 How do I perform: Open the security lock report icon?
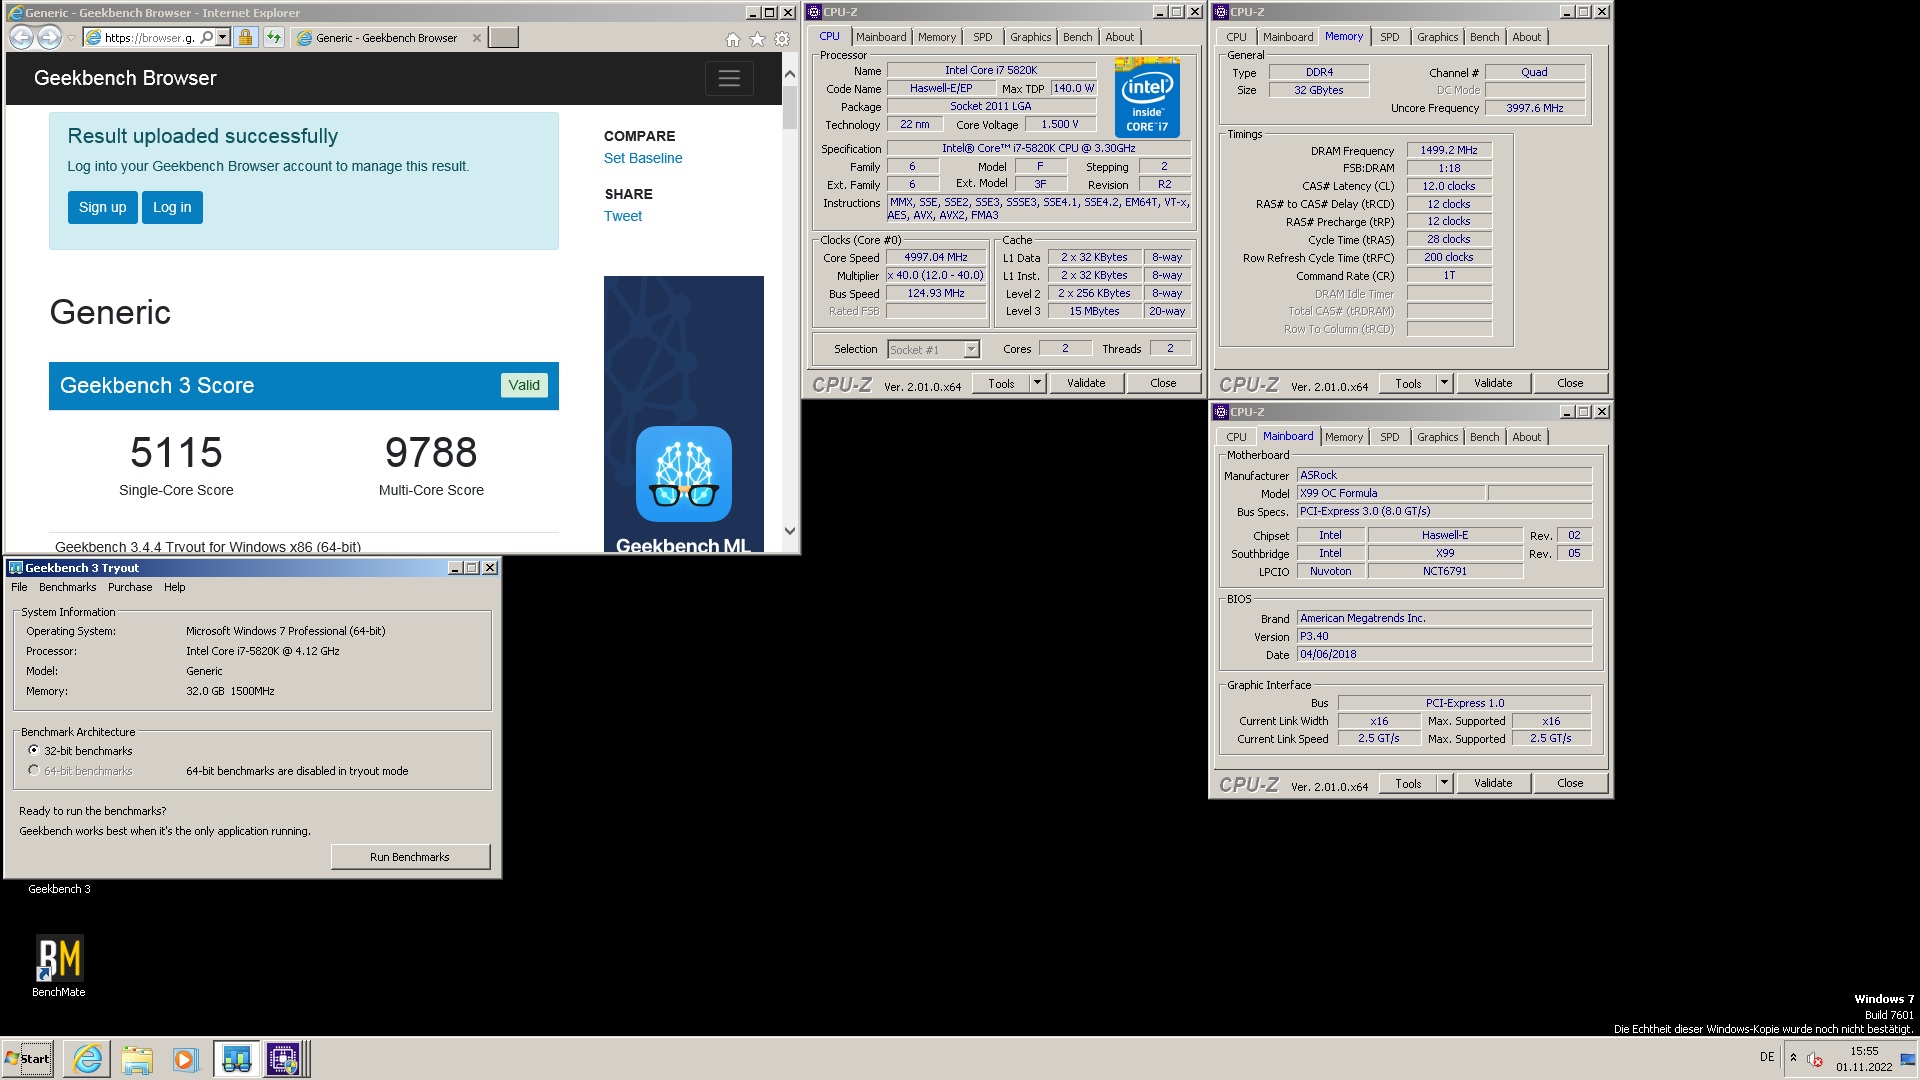coord(245,38)
